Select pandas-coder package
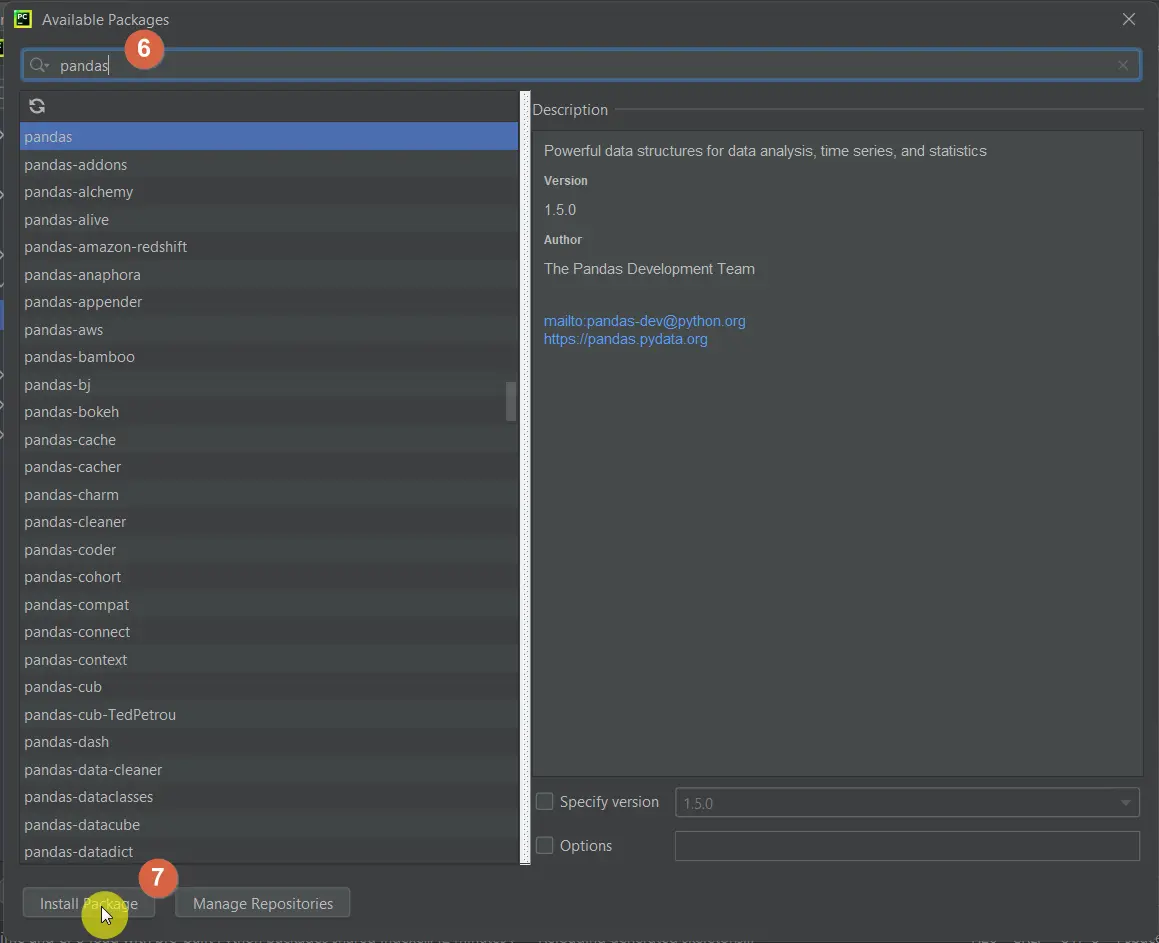This screenshot has height=943, width=1159. [x=269, y=550]
